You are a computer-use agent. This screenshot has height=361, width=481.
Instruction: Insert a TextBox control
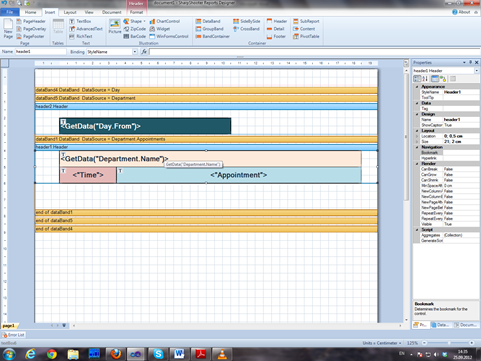[80, 21]
